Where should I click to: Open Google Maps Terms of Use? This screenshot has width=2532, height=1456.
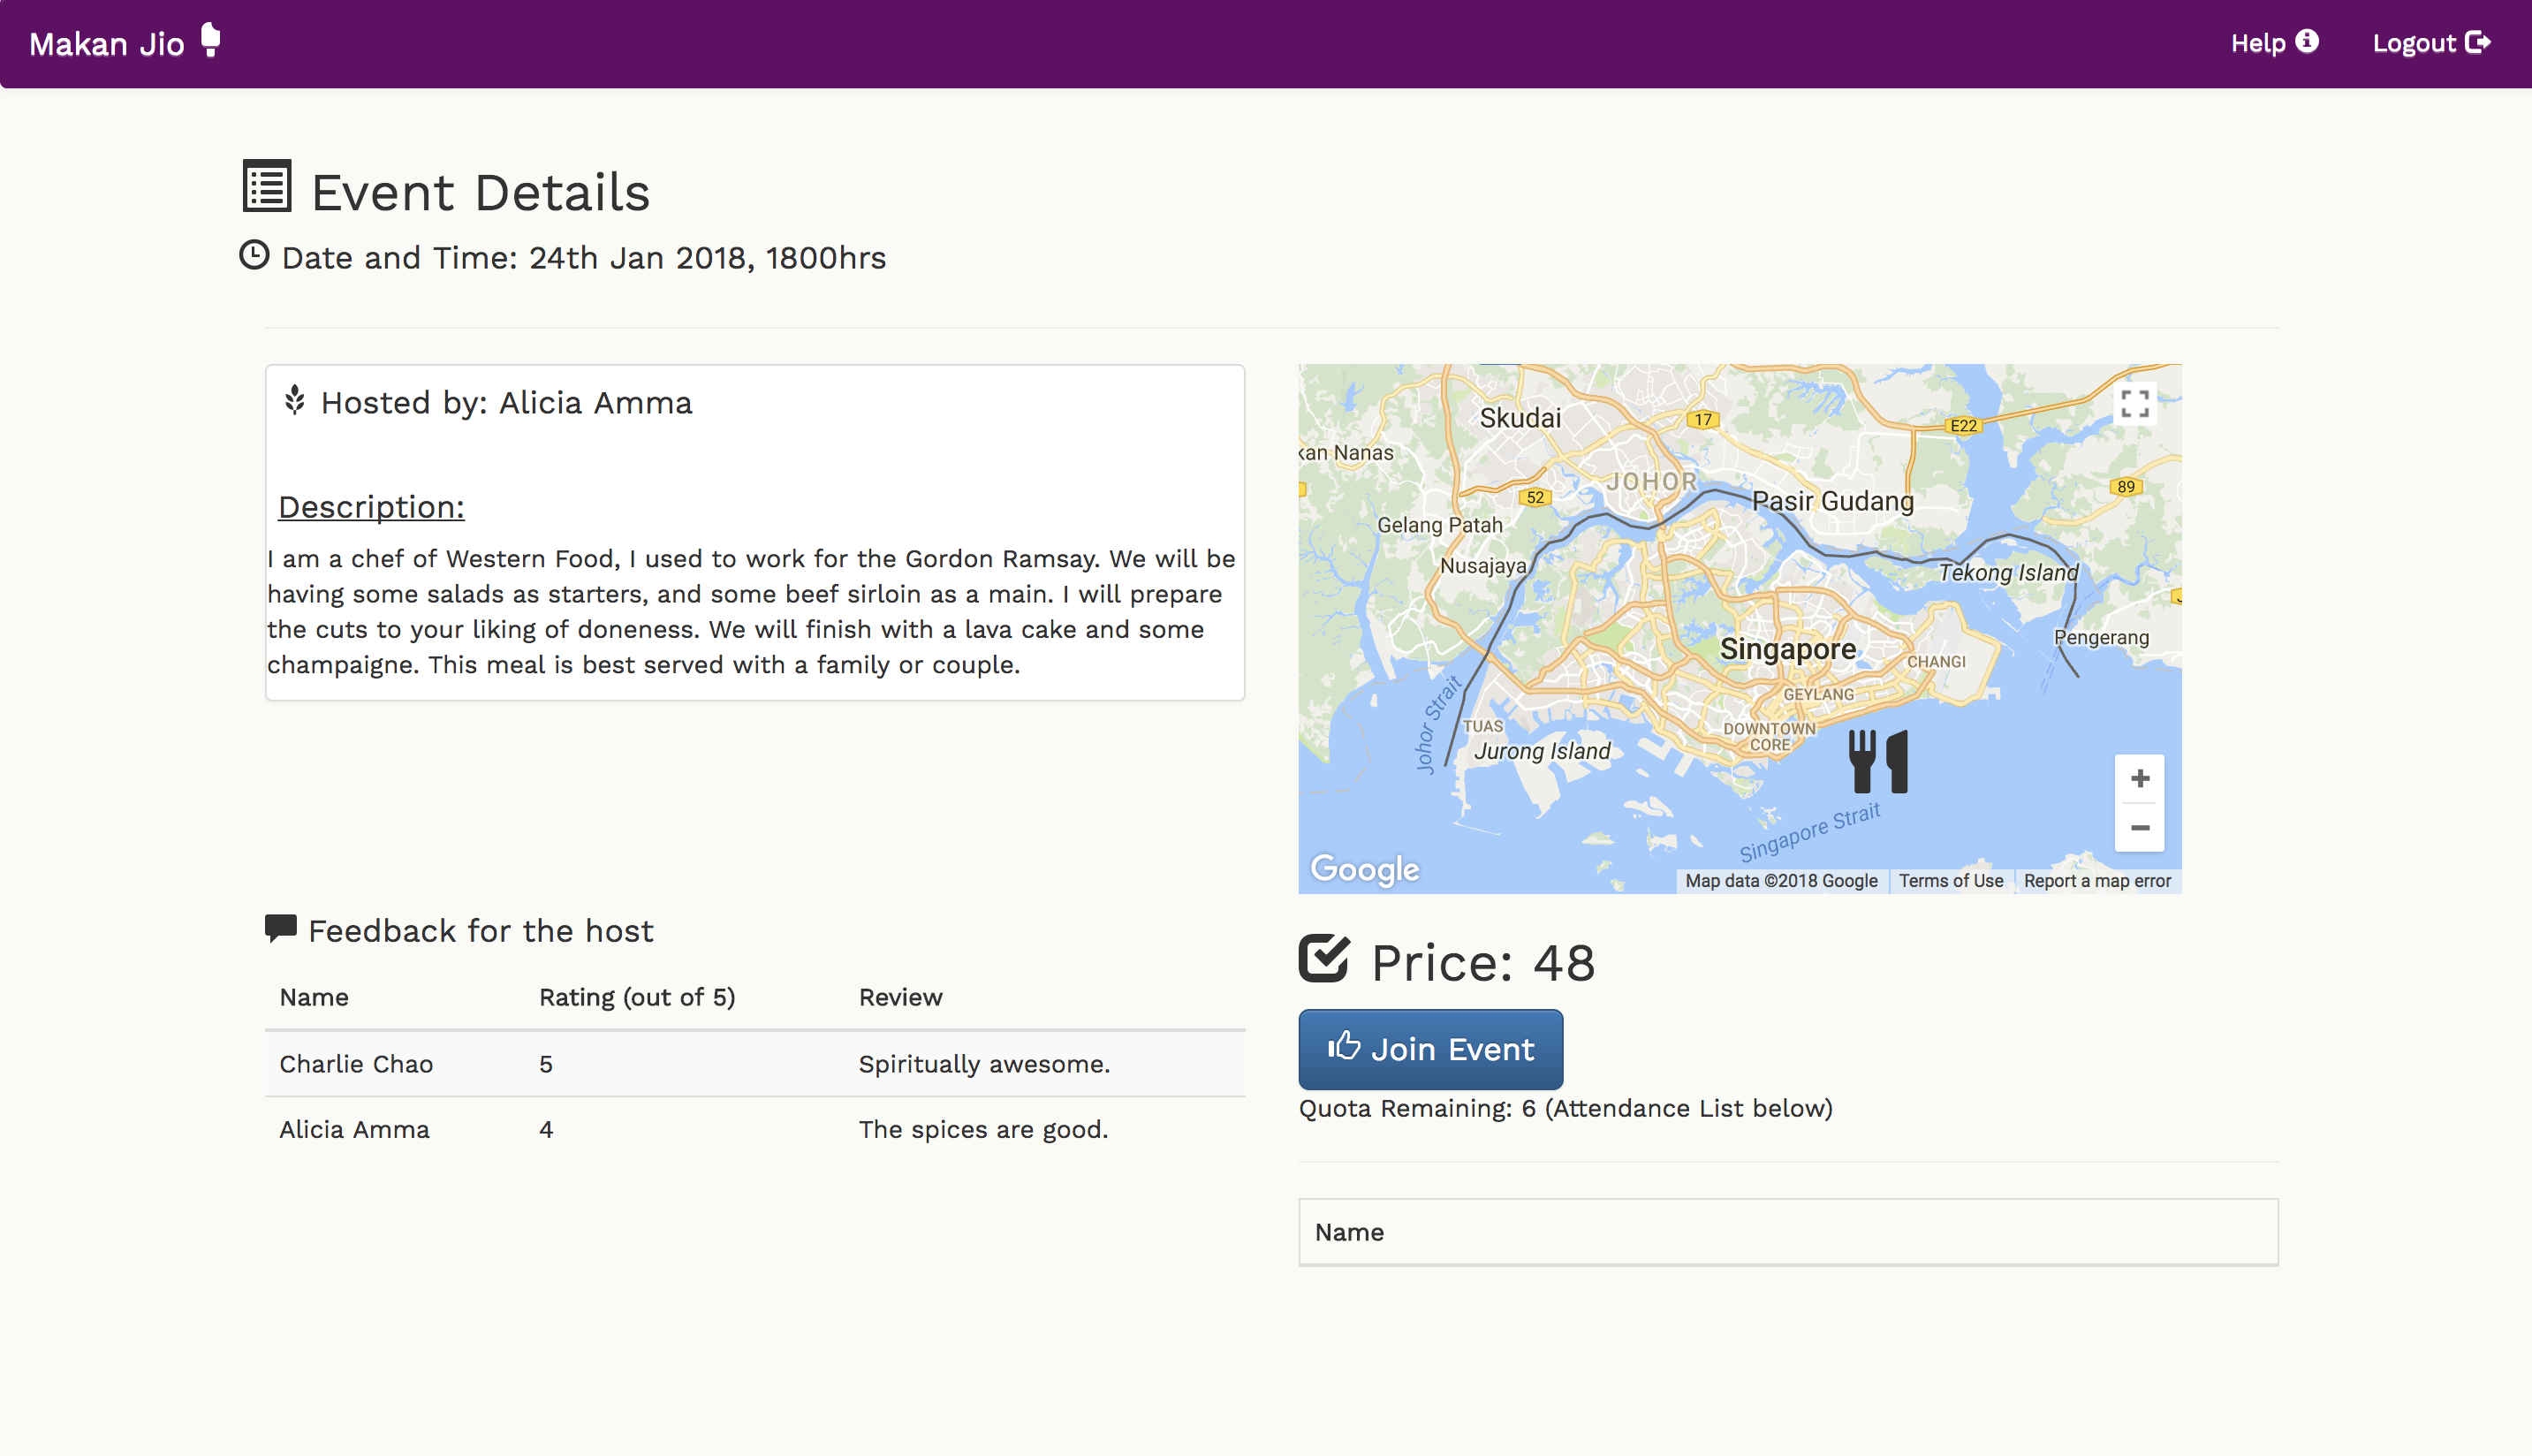coord(1950,881)
